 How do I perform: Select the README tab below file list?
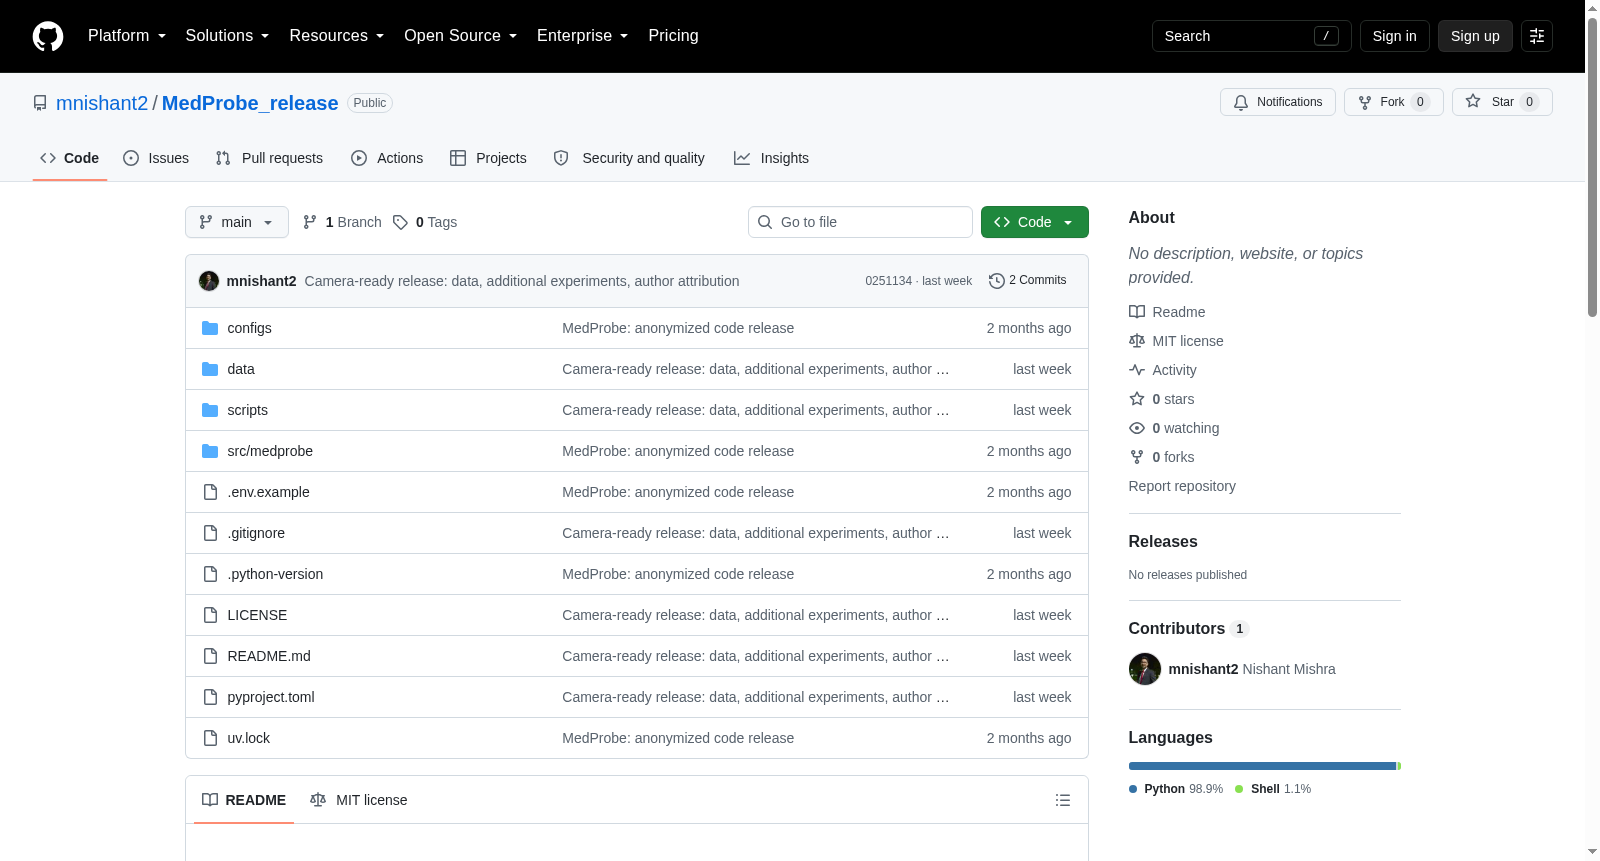click(x=244, y=800)
